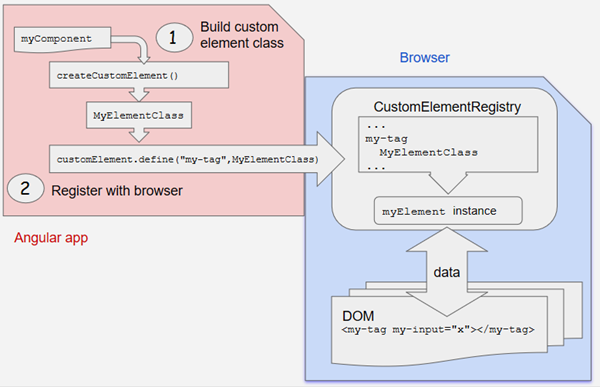Click the DOM my-tag markup text

[x=438, y=330]
